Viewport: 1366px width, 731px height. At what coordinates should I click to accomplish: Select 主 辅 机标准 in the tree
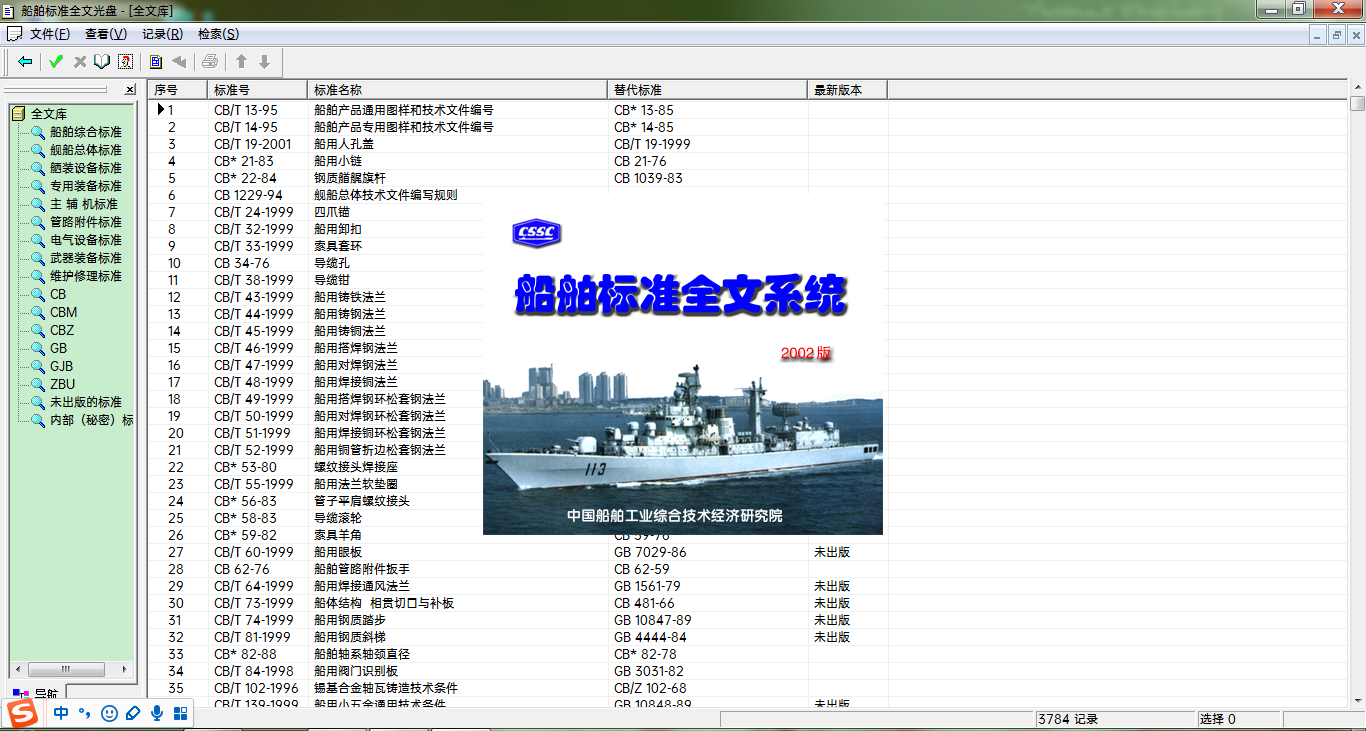(84, 204)
